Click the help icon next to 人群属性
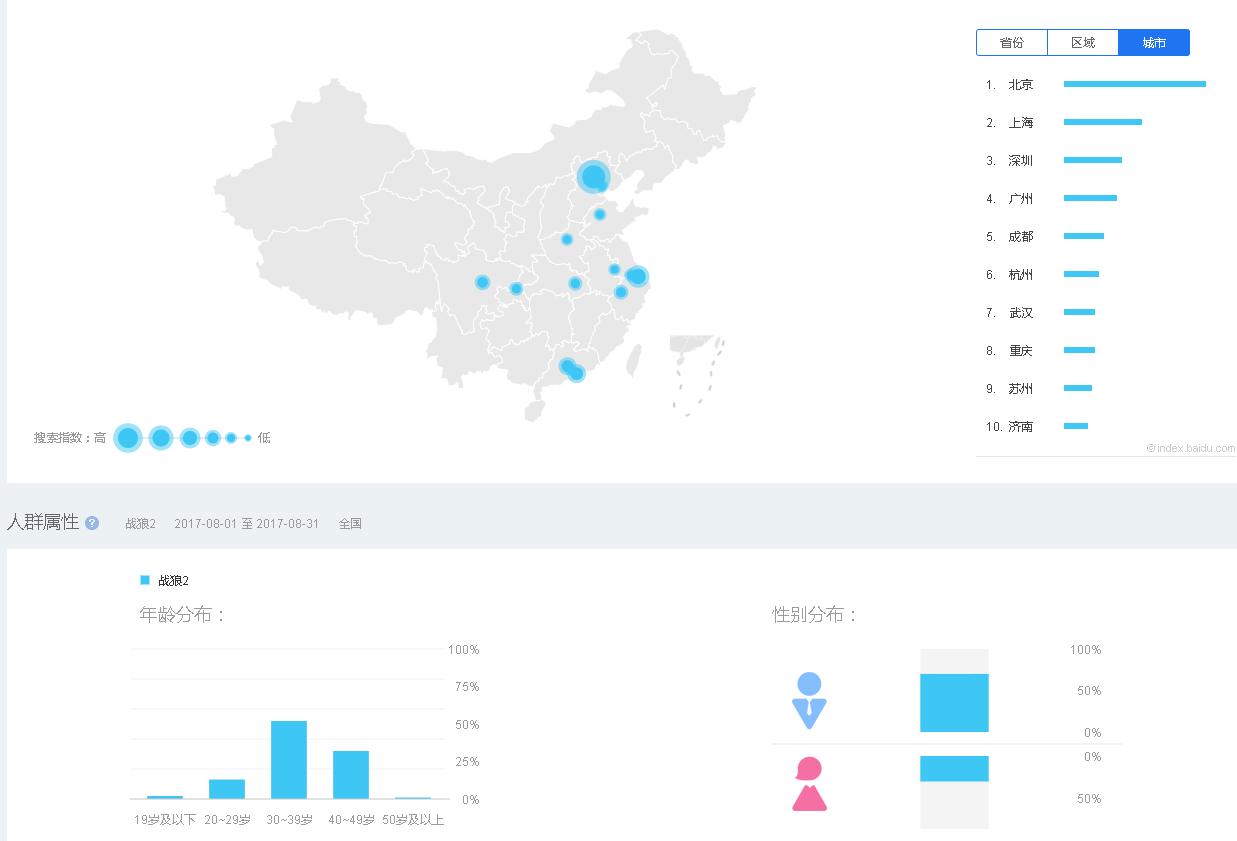Viewport: 1237px width, 841px height. click(x=91, y=523)
